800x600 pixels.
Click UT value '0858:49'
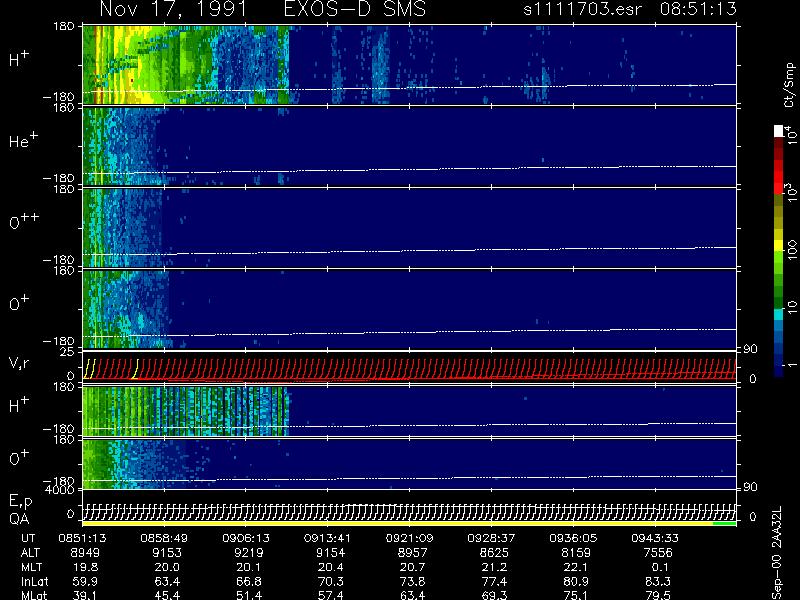(164, 538)
